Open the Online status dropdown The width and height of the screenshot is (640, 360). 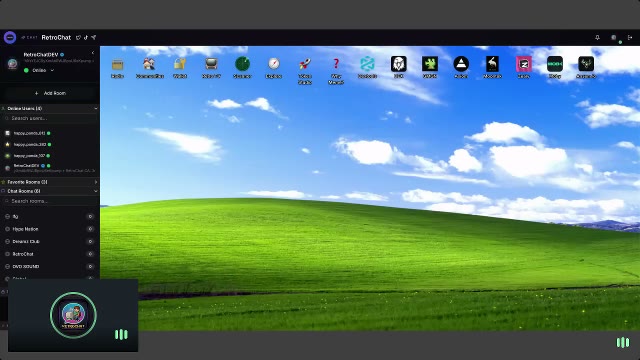tap(39, 70)
